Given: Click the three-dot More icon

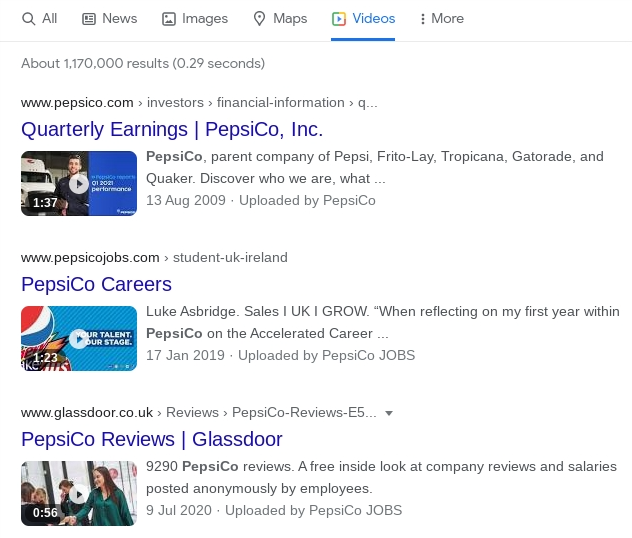Looking at the screenshot, I should 422,19.
